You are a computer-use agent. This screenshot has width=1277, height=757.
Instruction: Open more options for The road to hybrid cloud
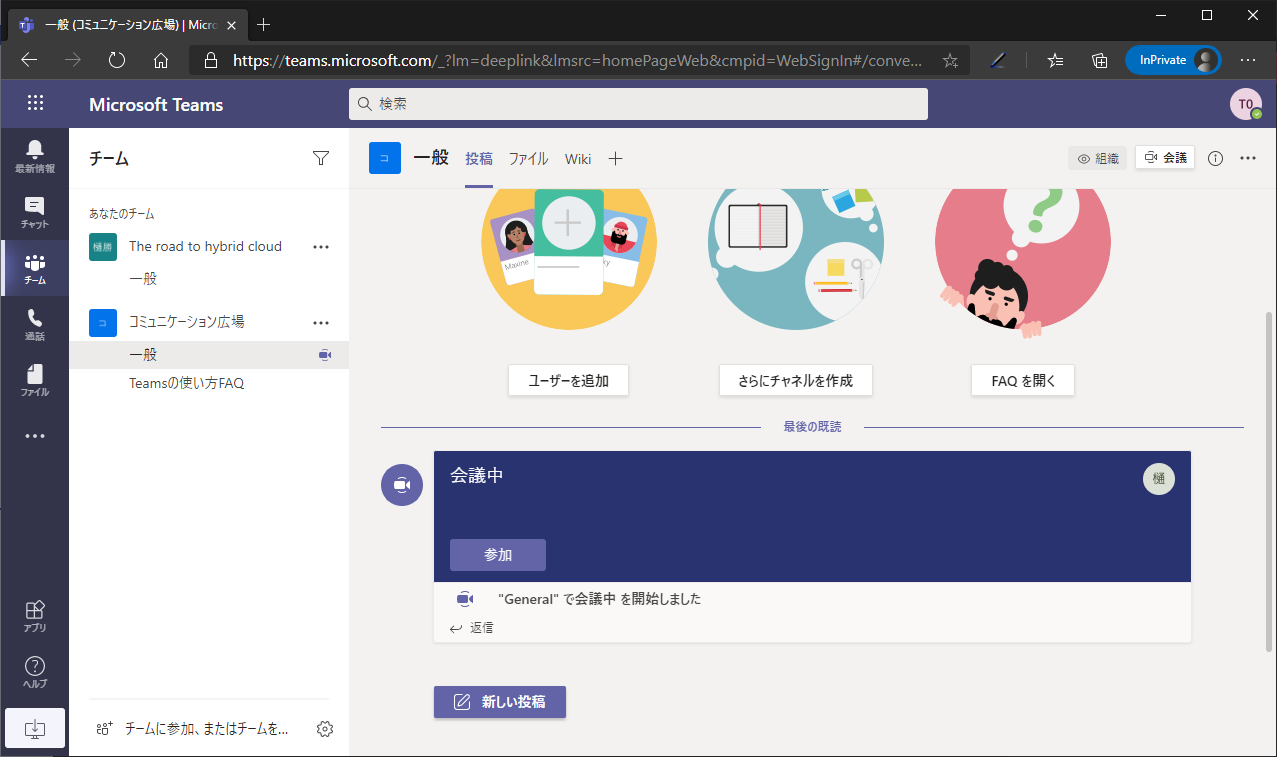click(321, 246)
